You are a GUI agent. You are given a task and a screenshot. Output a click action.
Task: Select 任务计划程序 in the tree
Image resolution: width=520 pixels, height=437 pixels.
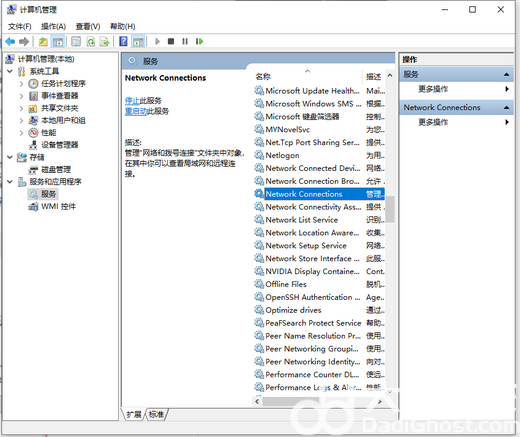(63, 83)
